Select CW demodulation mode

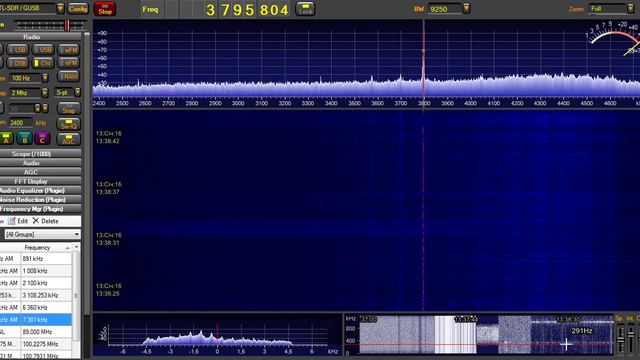[x=43, y=63]
